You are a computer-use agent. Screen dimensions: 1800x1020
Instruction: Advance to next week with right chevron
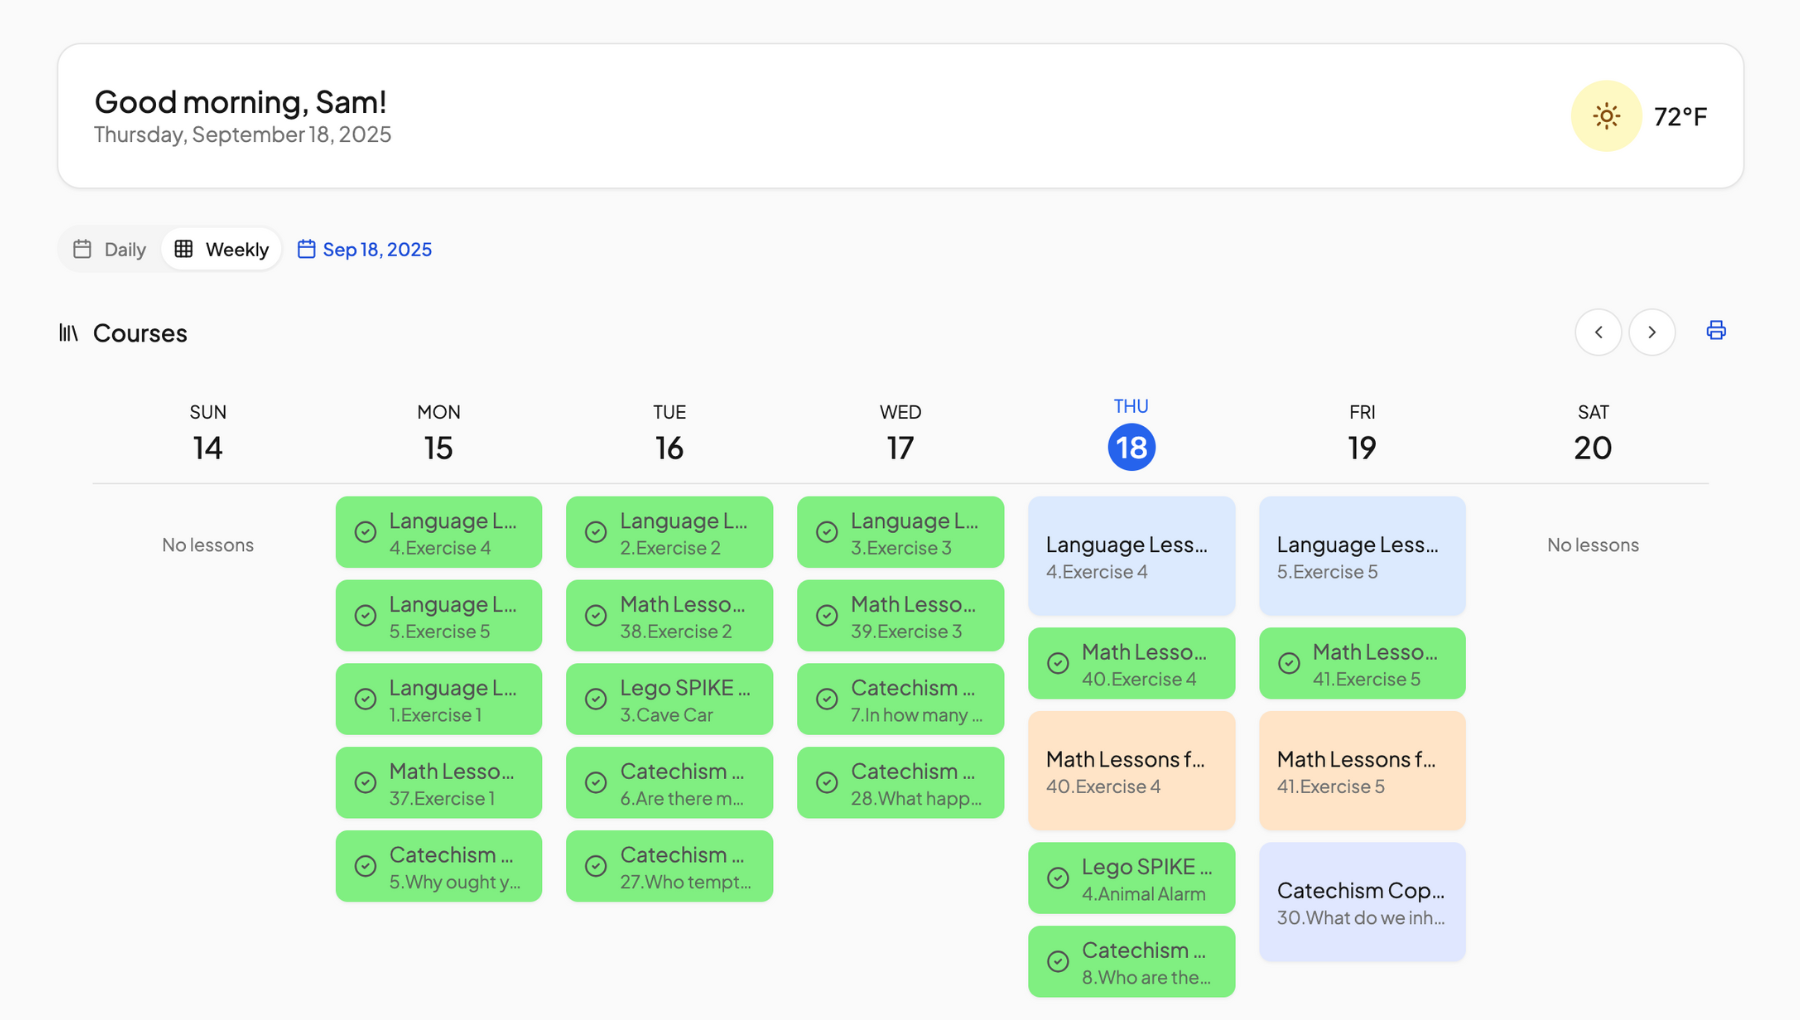click(1652, 332)
